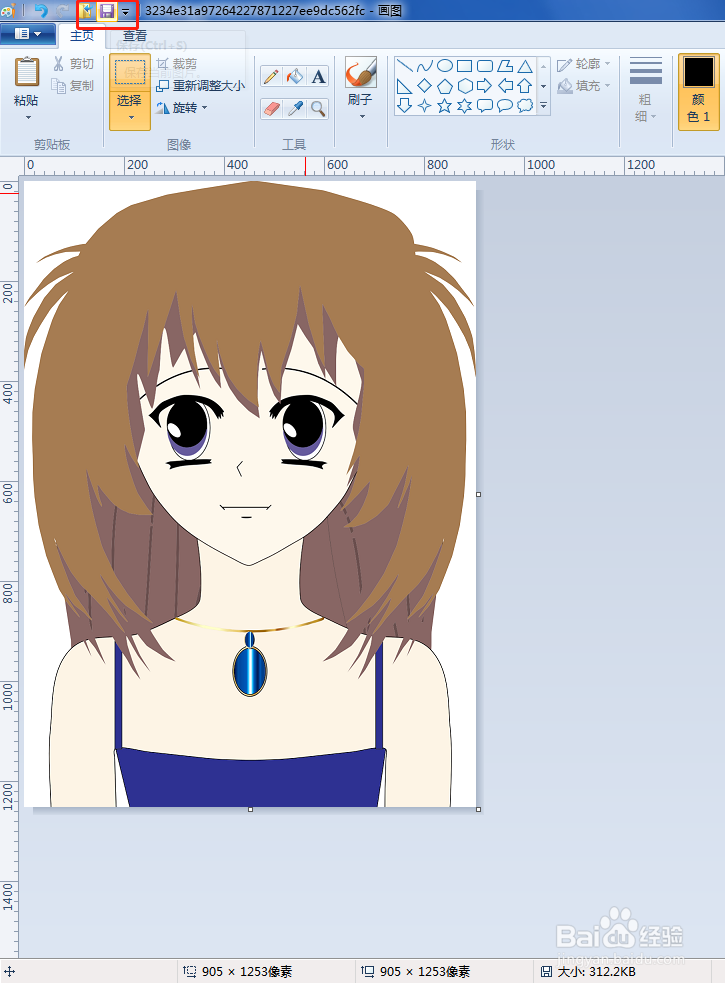Click 剪切 cut button
The height and width of the screenshot is (984, 725).
pyautogui.click(x=73, y=64)
